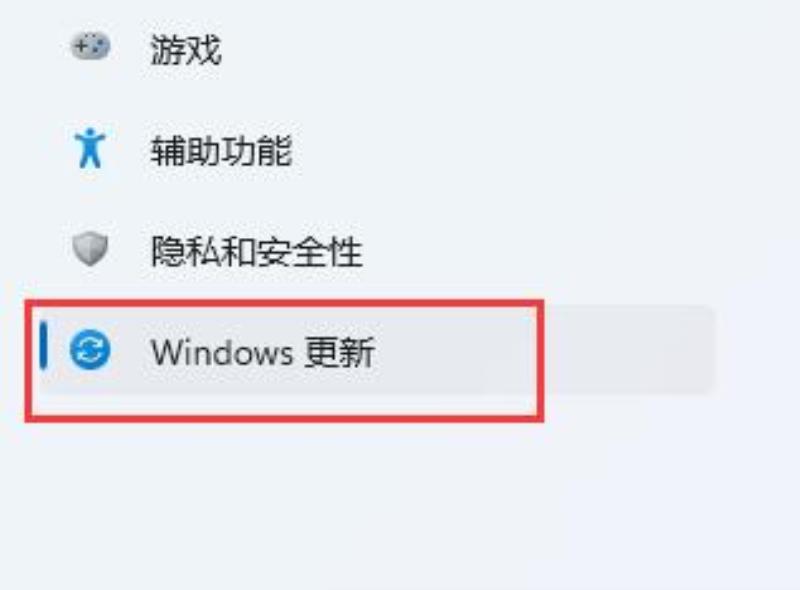800x590 pixels.
Task: Click the 游戏 text label
Action: (x=186, y=50)
